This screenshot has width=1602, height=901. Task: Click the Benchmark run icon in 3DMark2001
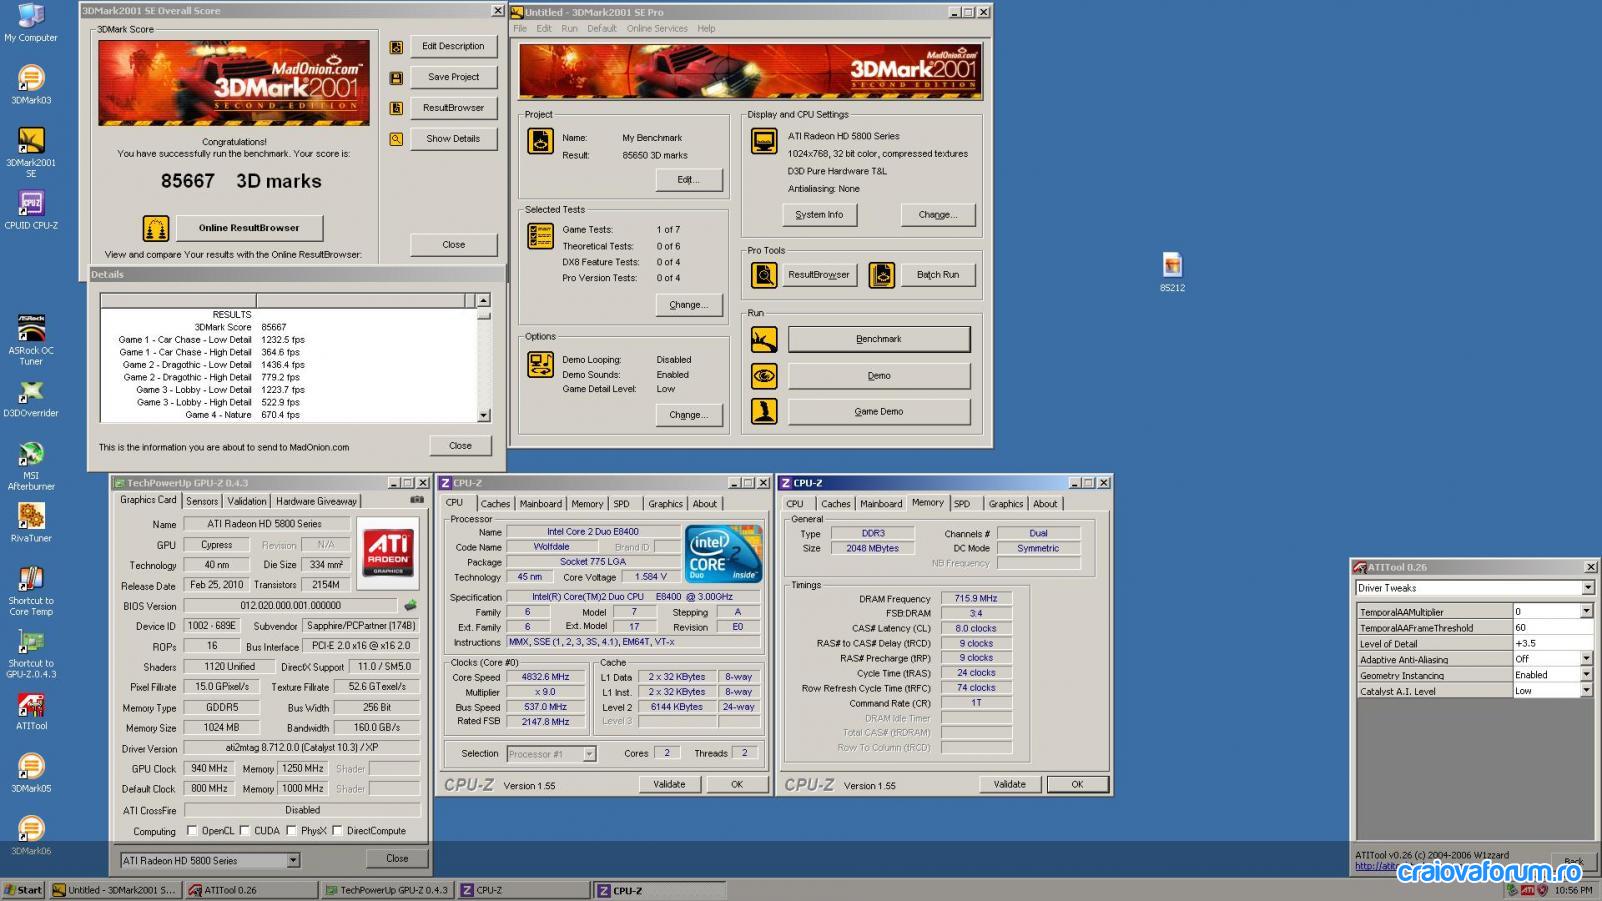tap(764, 339)
